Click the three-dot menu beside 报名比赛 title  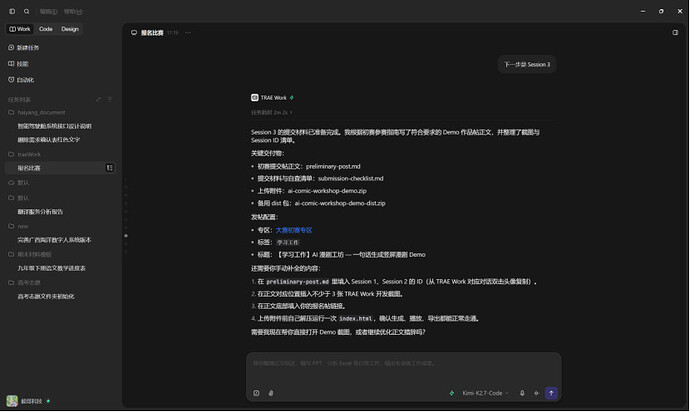point(188,33)
